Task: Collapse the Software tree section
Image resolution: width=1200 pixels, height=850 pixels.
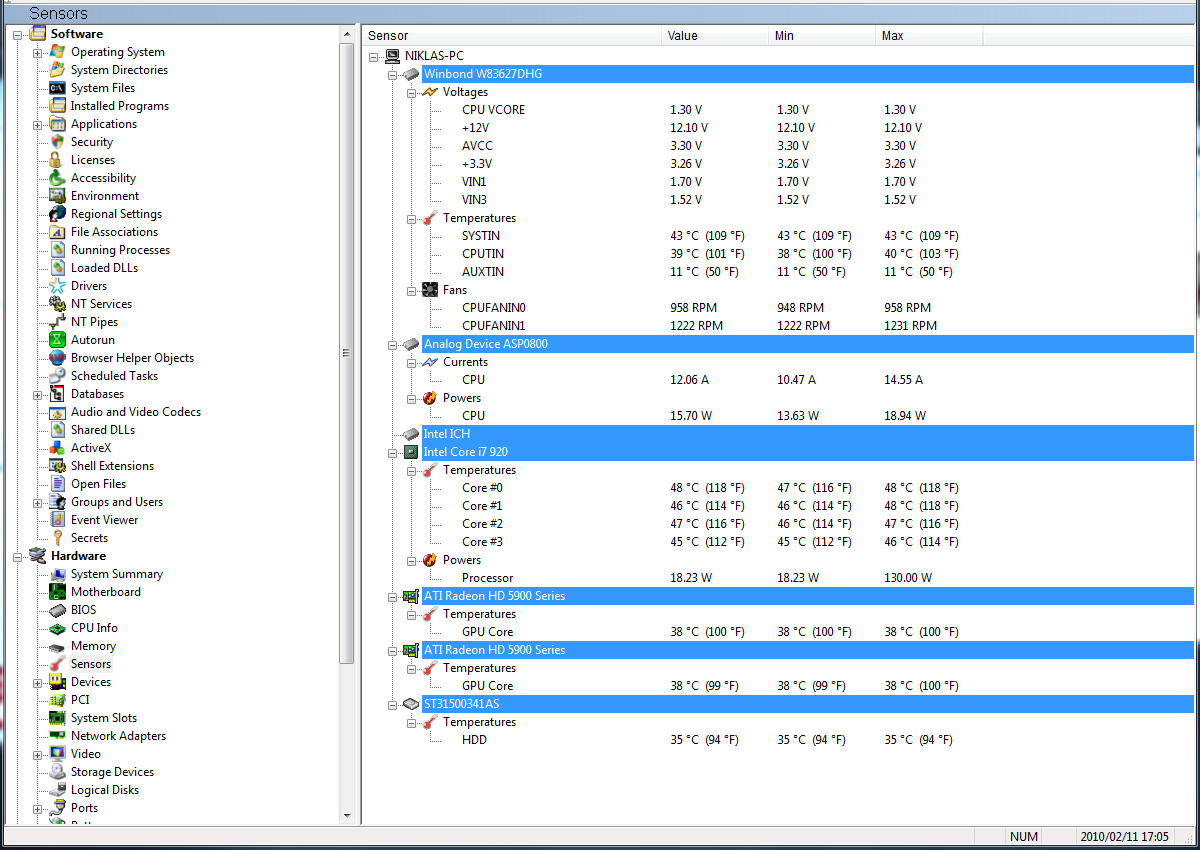Action: [18, 34]
